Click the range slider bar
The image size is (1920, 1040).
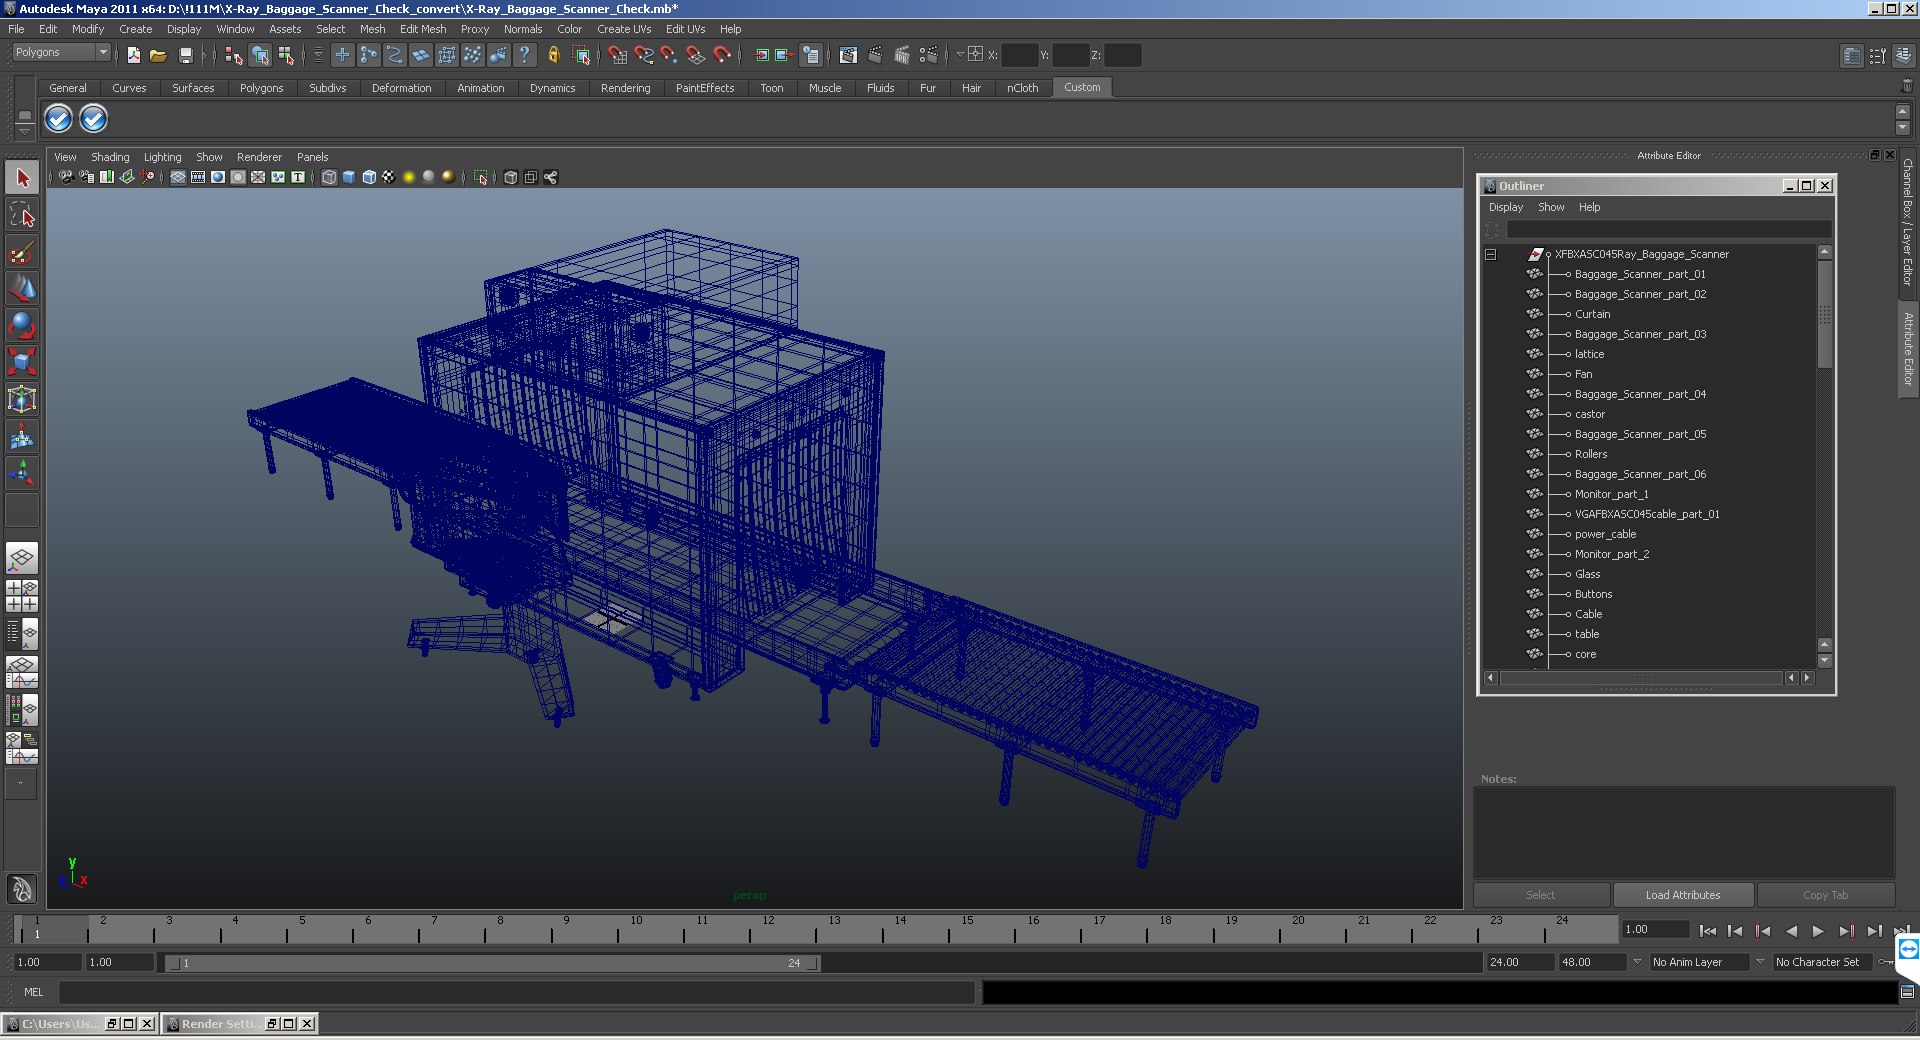coord(492,963)
